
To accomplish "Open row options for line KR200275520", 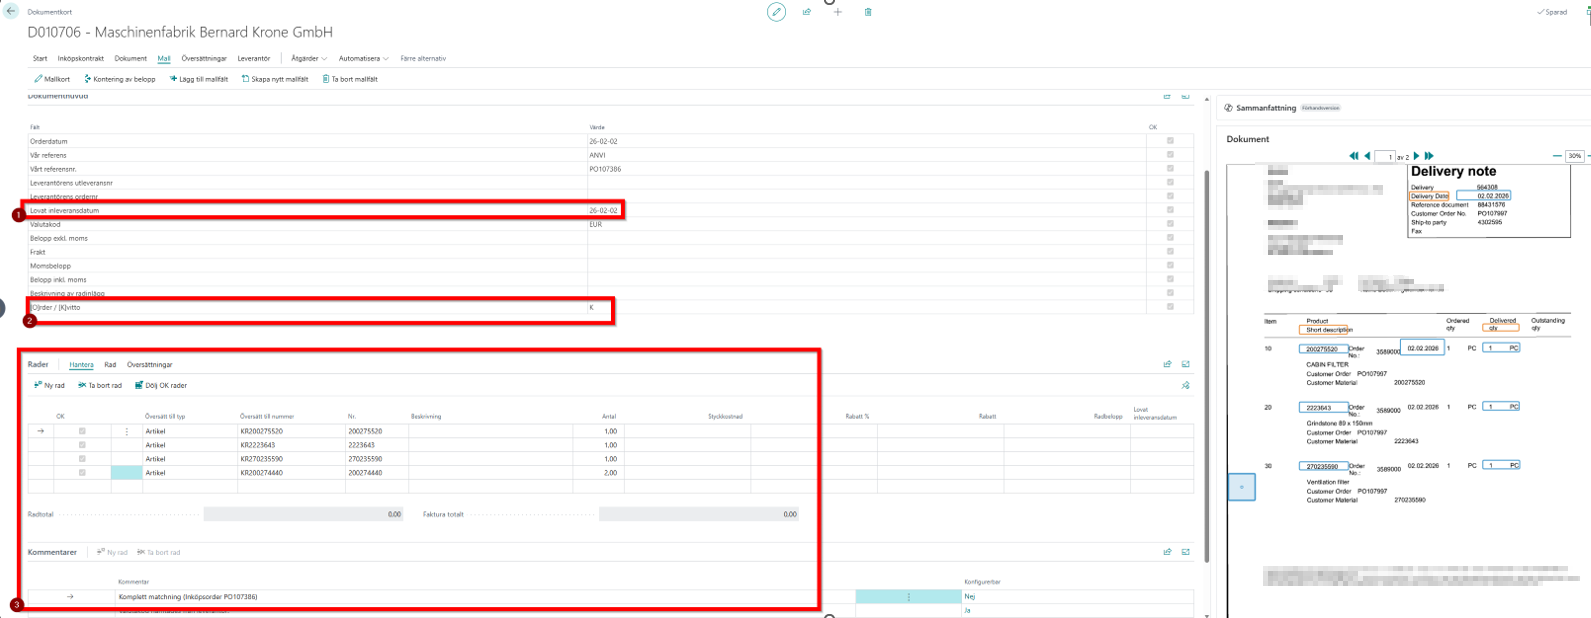I will (127, 431).
